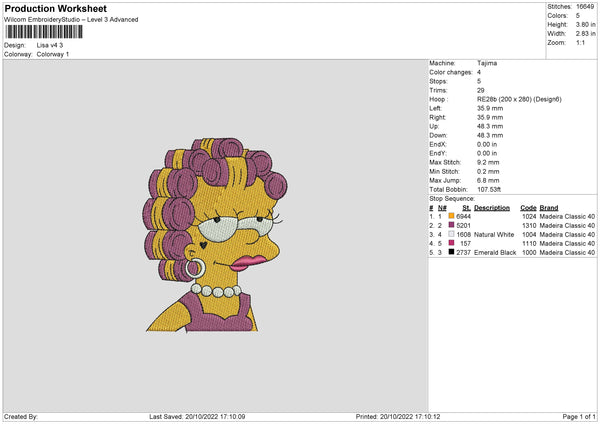Image resolution: width=600 pixels, height=424 pixels.
Task: Click the white swatch next to Natural White
Action: 452,234
